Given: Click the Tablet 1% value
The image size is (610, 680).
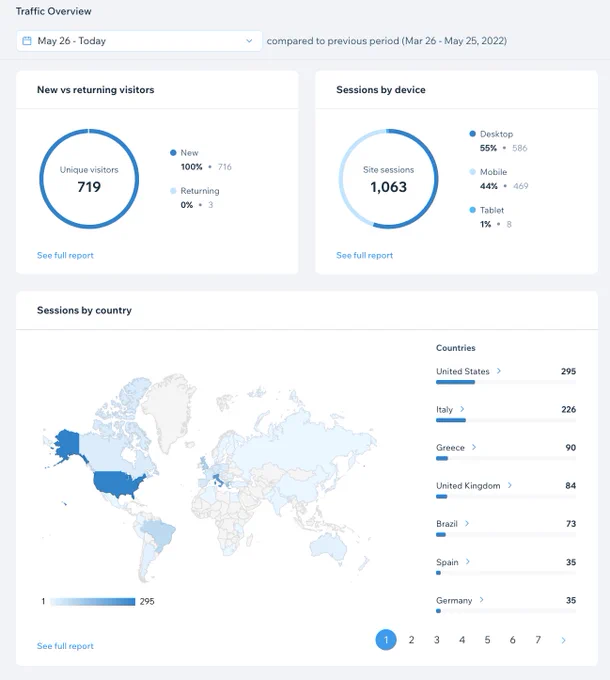Looking at the screenshot, I should pos(485,224).
